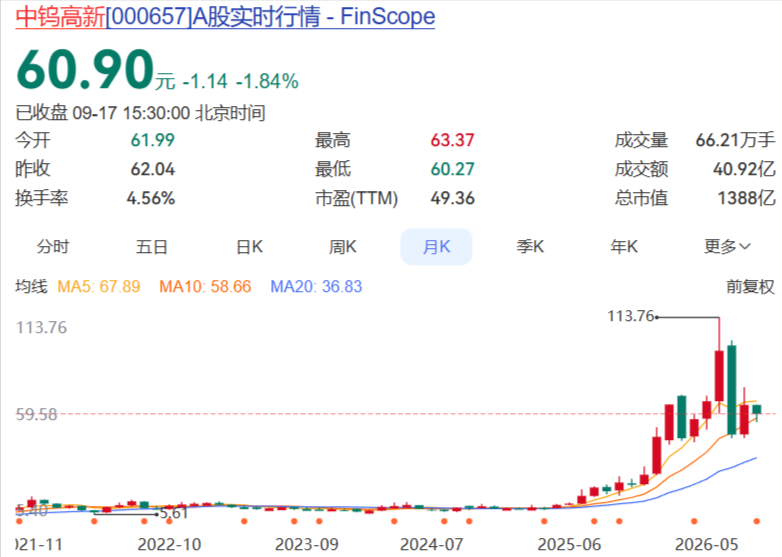Click the 成交量 value 66.21万手

tap(735, 140)
